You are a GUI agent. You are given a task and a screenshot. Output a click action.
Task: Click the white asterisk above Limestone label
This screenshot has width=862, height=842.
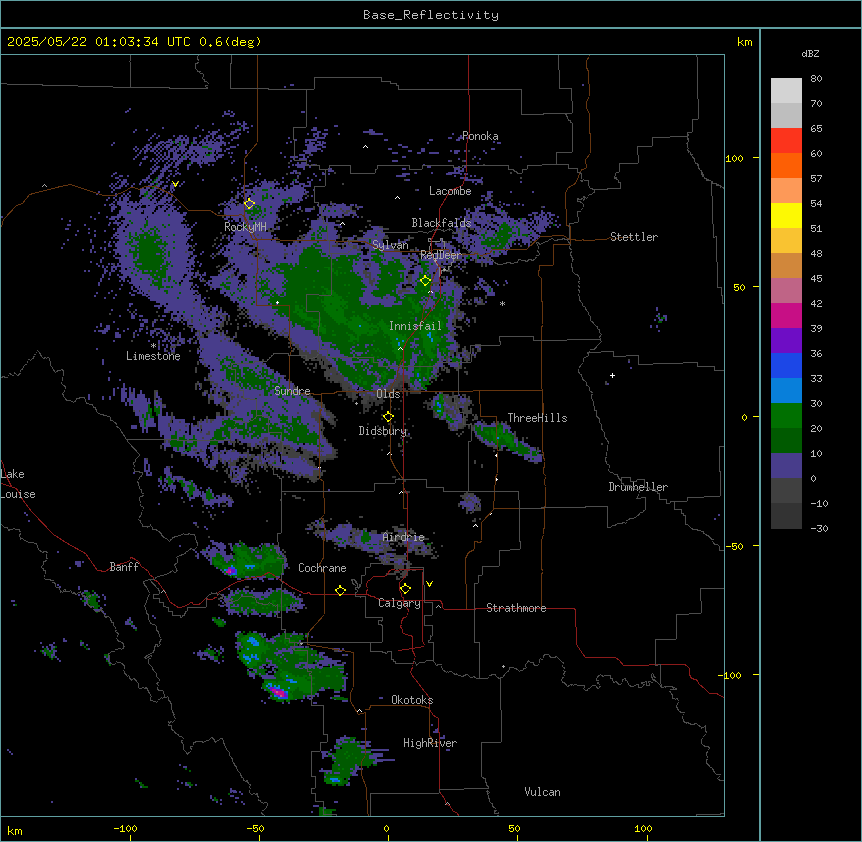(153, 346)
